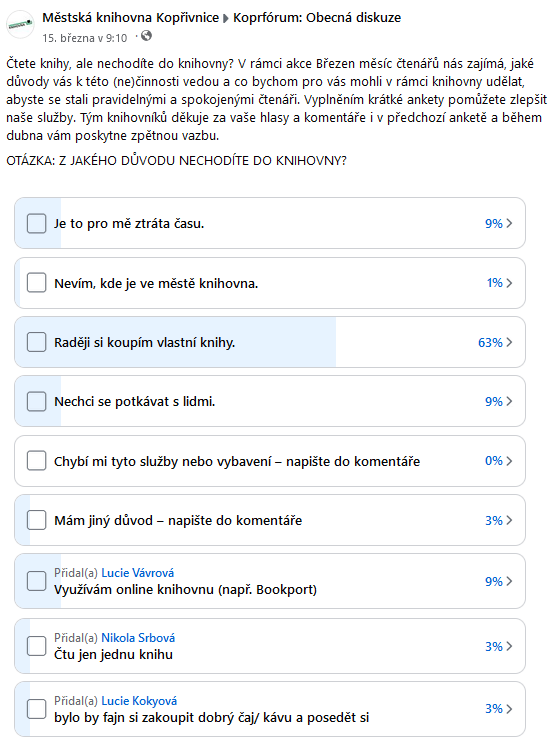Viewport: 554px width, 742px height.
Task: Open the post timestamp '15. března v 9:10'
Action: (85, 38)
